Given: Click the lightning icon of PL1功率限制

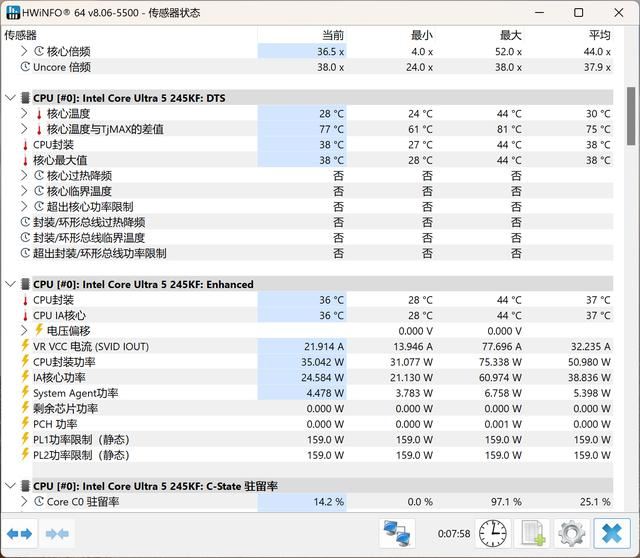Looking at the screenshot, I should [25, 439].
